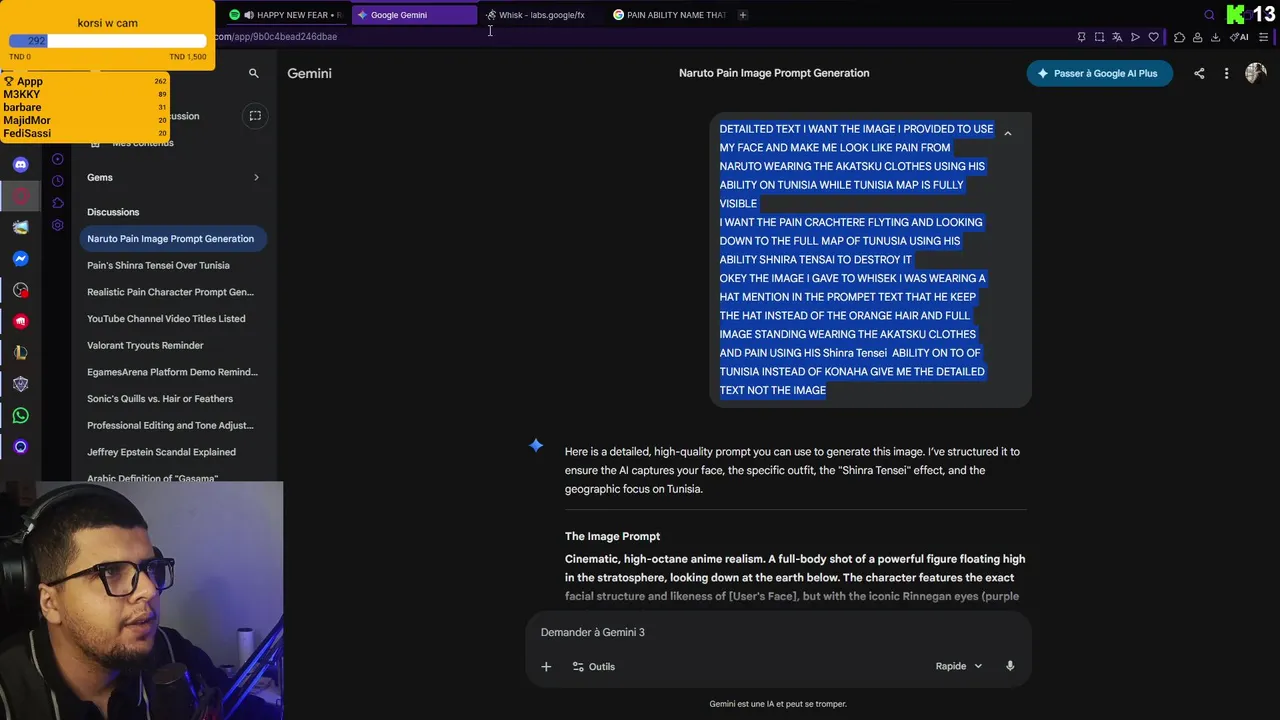
Task: Open the WhatsApp sidebar icon
Action: pyautogui.click(x=20, y=415)
